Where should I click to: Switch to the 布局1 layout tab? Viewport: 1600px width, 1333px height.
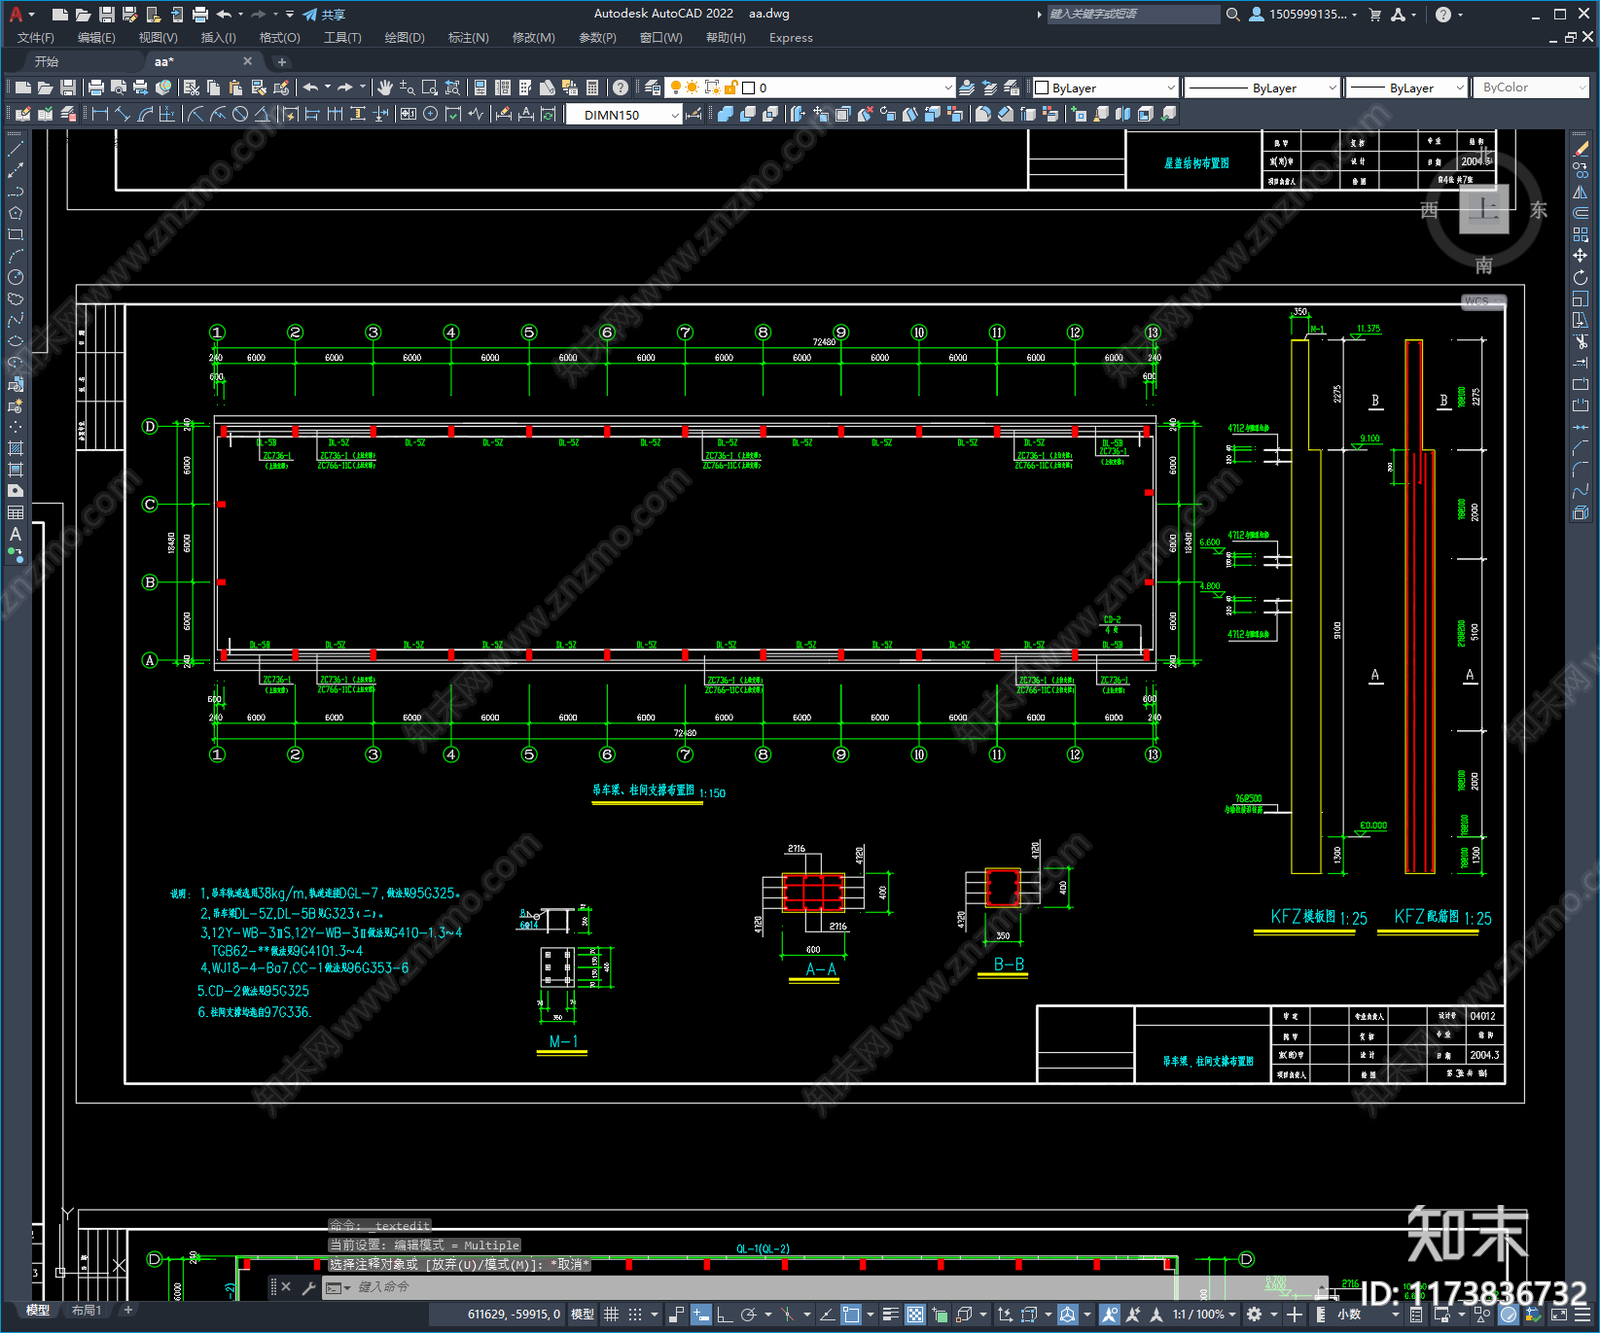pos(87,1310)
